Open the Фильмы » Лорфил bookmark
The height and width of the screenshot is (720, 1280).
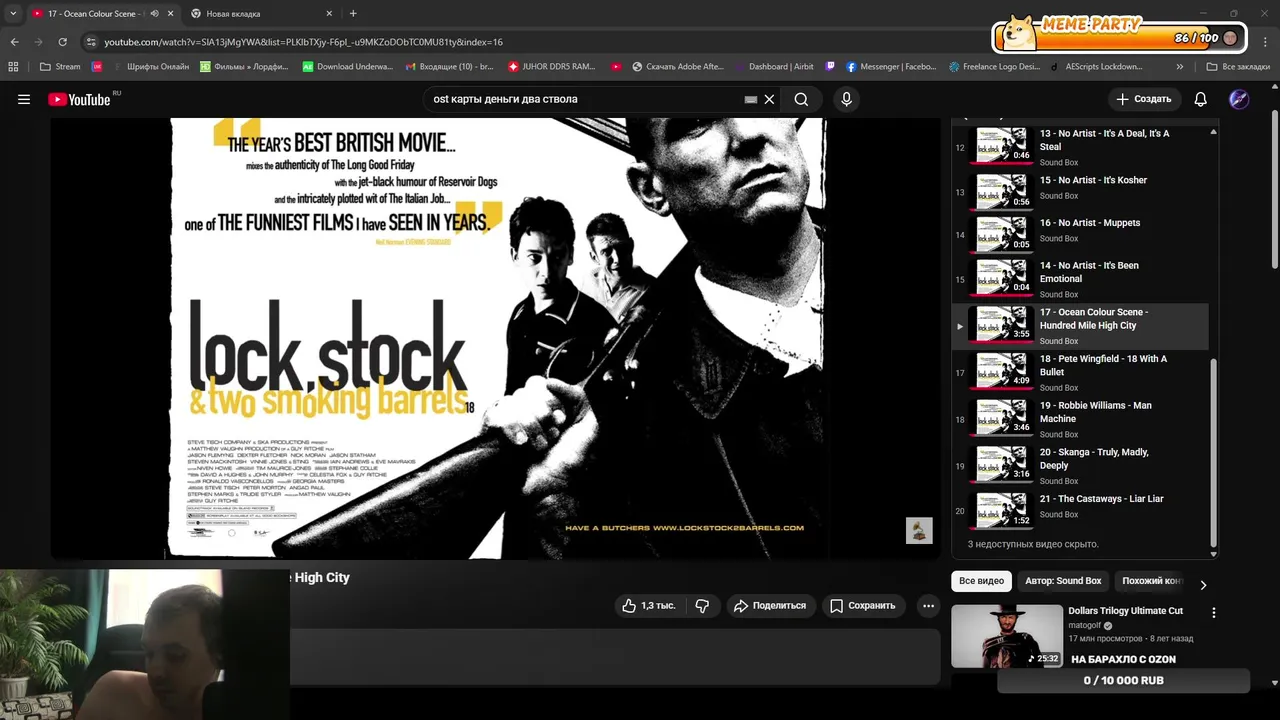[x=245, y=67]
